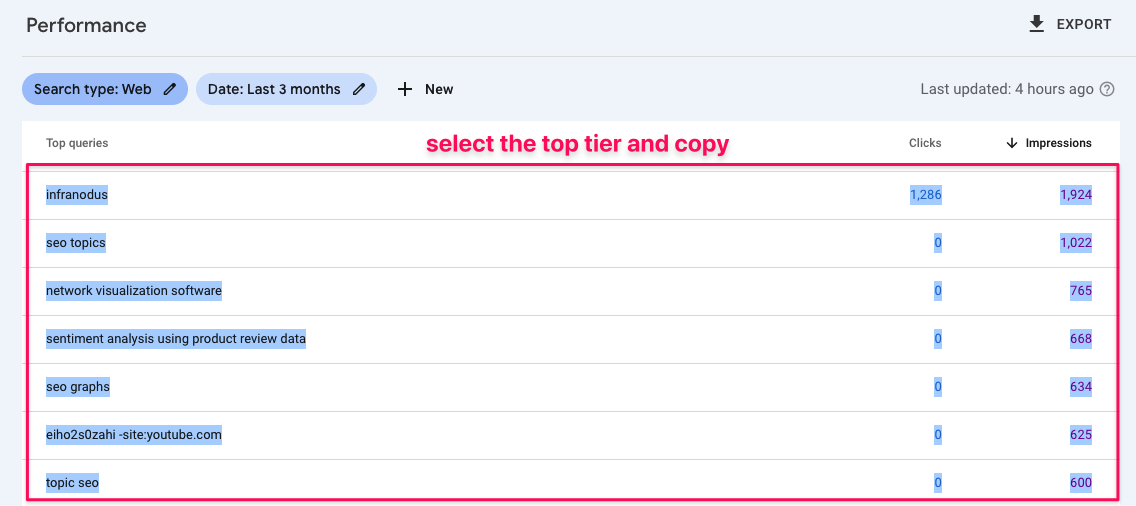Click the Top queries column header
The height and width of the screenshot is (506, 1136).
(x=77, y=143)
